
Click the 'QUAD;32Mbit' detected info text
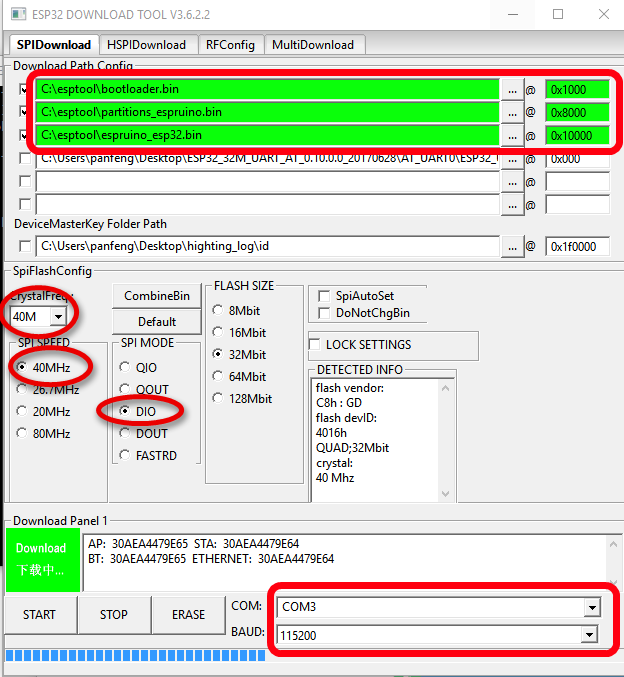352,448
